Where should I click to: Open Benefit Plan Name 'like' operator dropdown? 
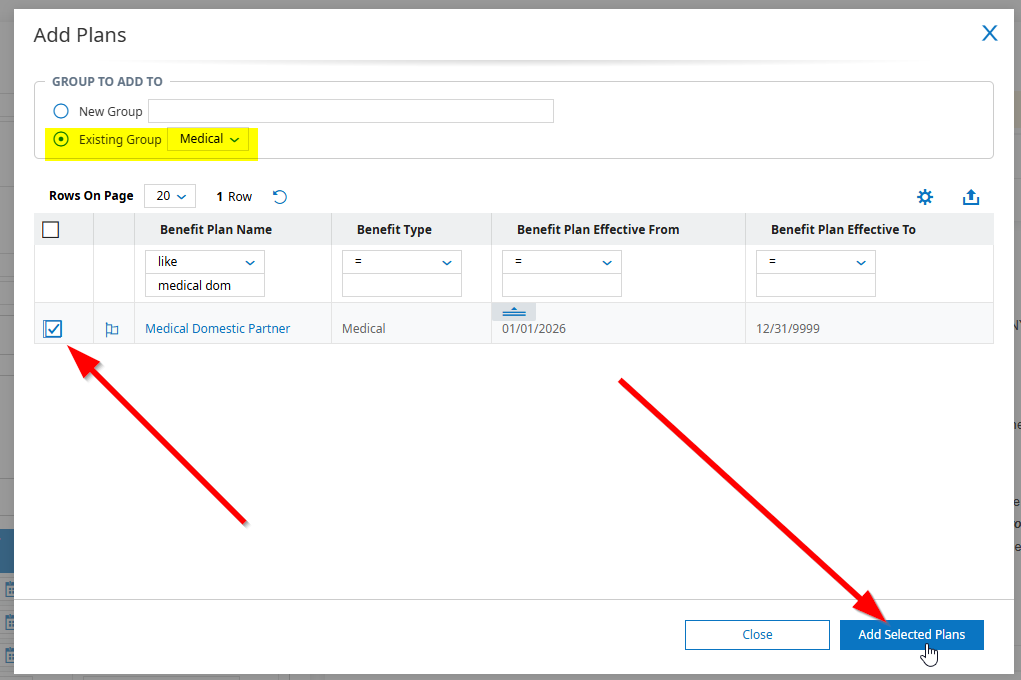coord(205,262)
